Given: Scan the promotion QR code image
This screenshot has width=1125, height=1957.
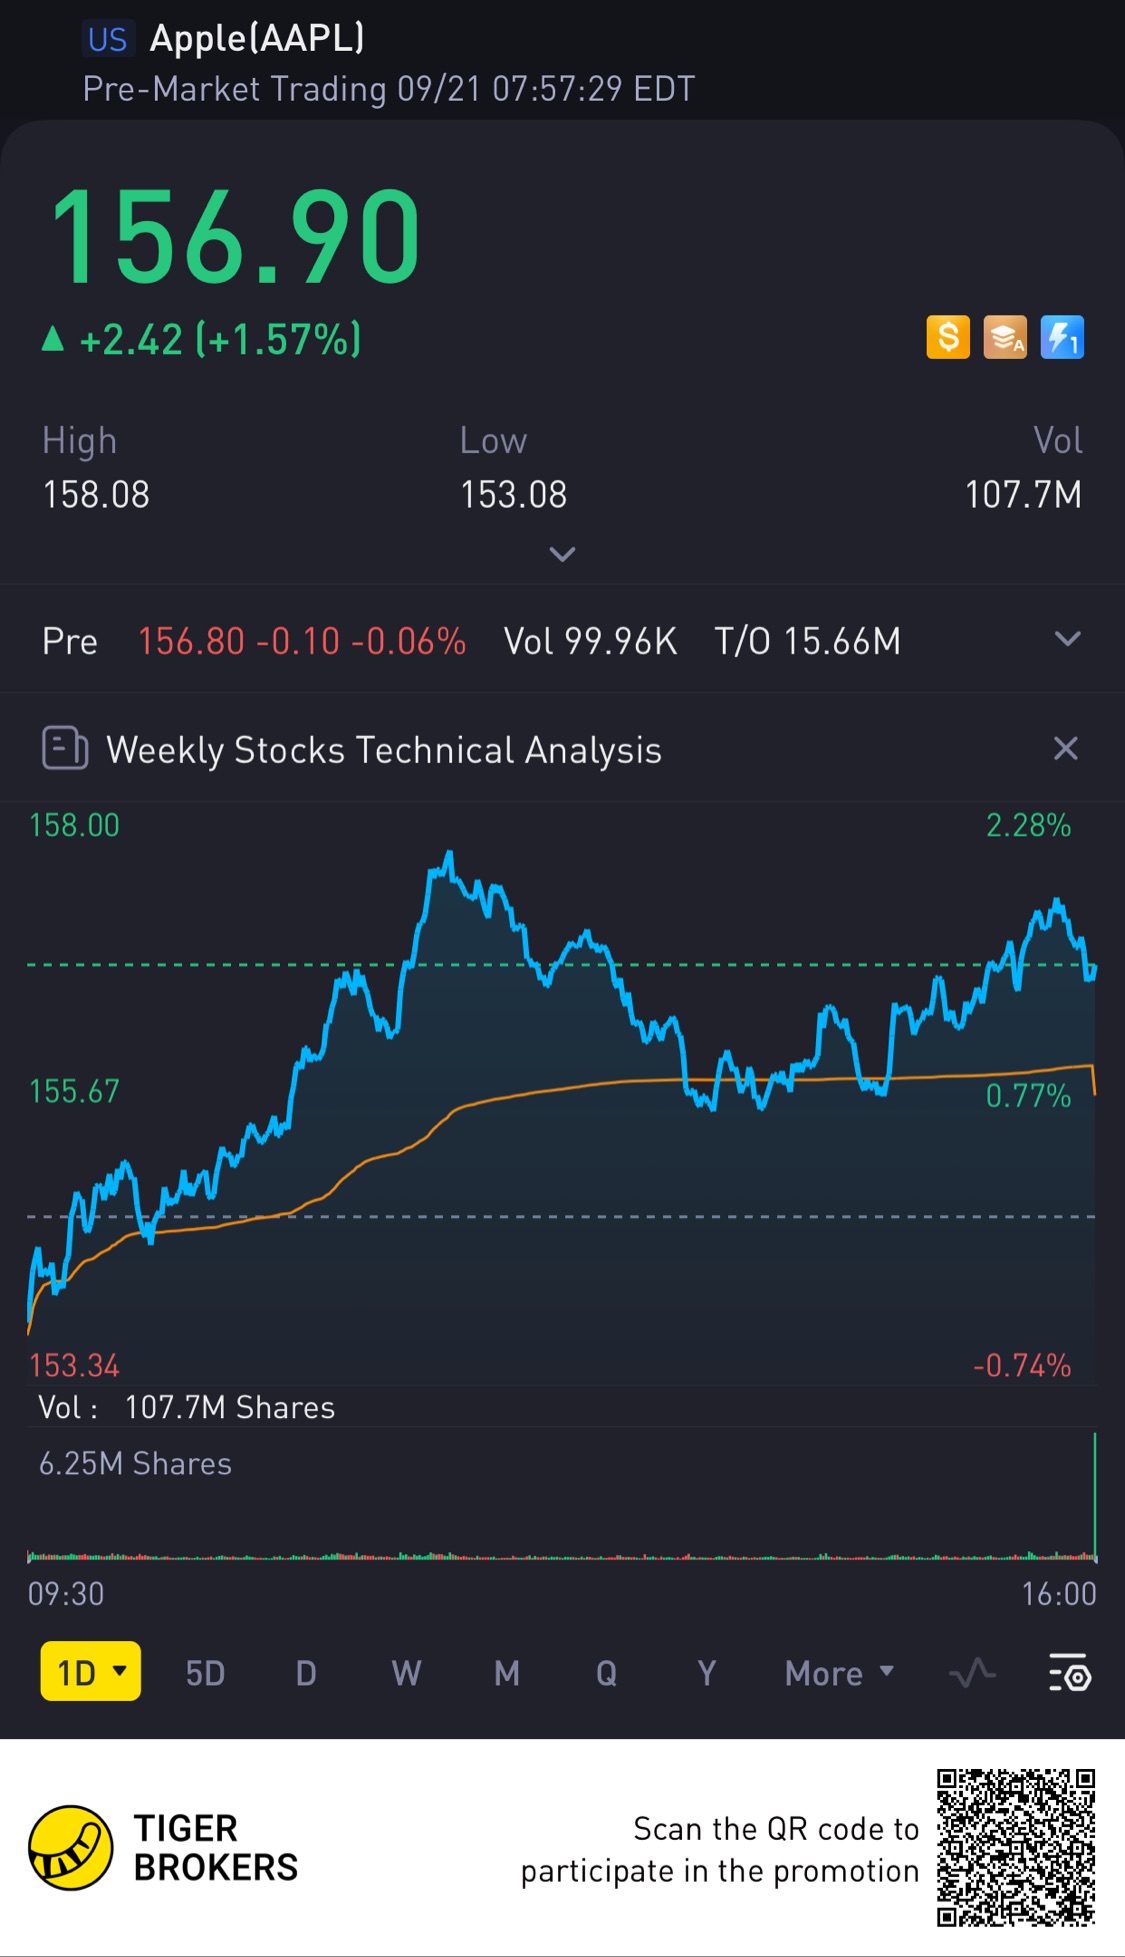Looking at the screenshot, I should click(1015, 1847).
